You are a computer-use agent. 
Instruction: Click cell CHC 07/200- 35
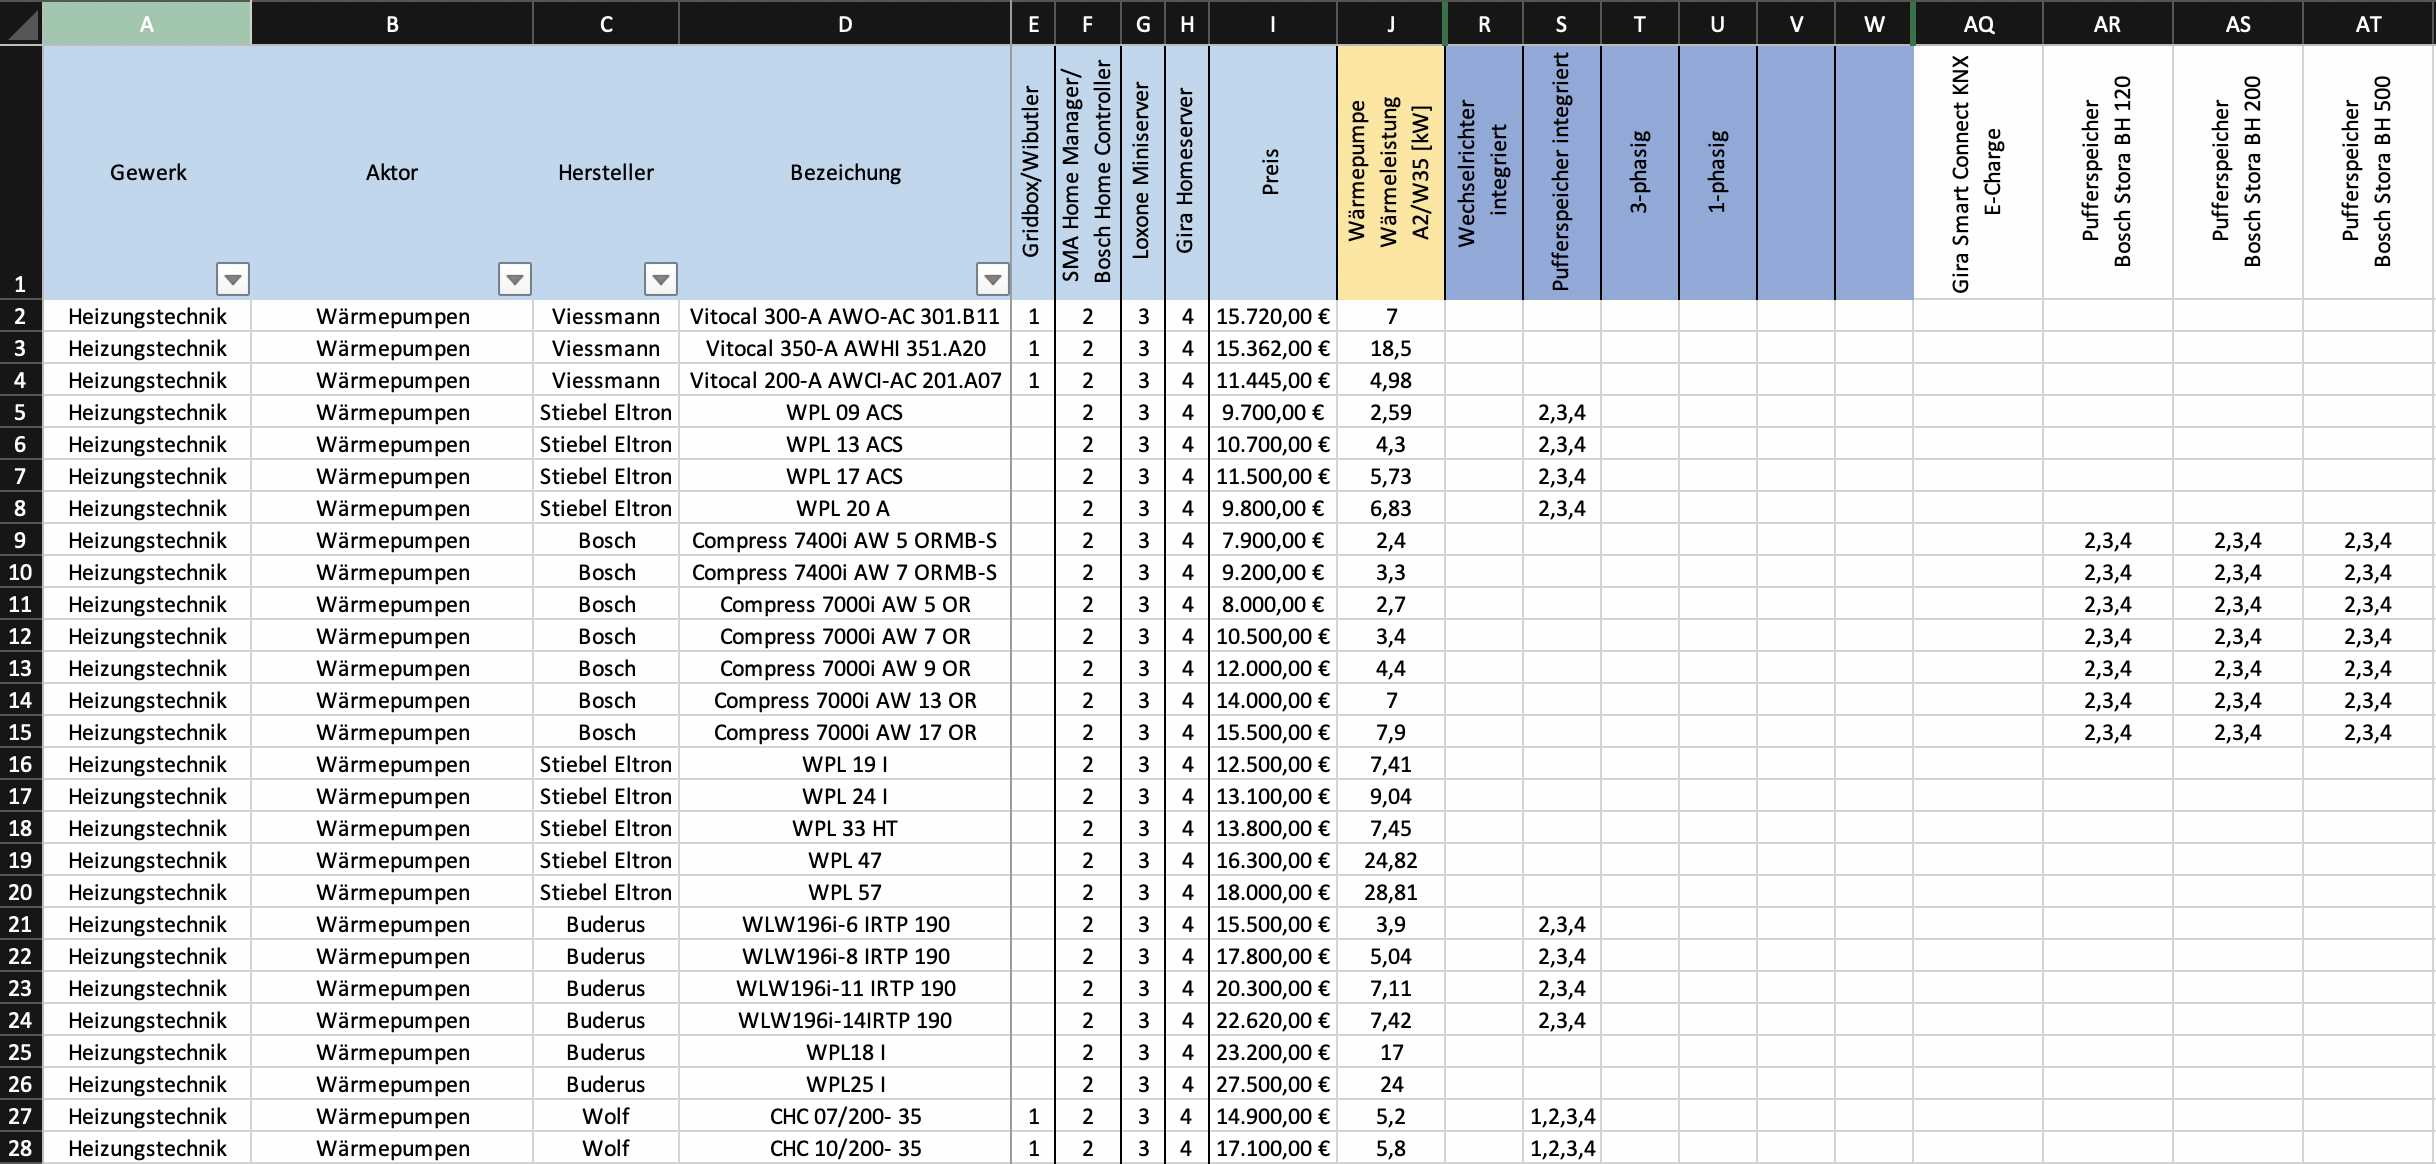pos(845,1116)
